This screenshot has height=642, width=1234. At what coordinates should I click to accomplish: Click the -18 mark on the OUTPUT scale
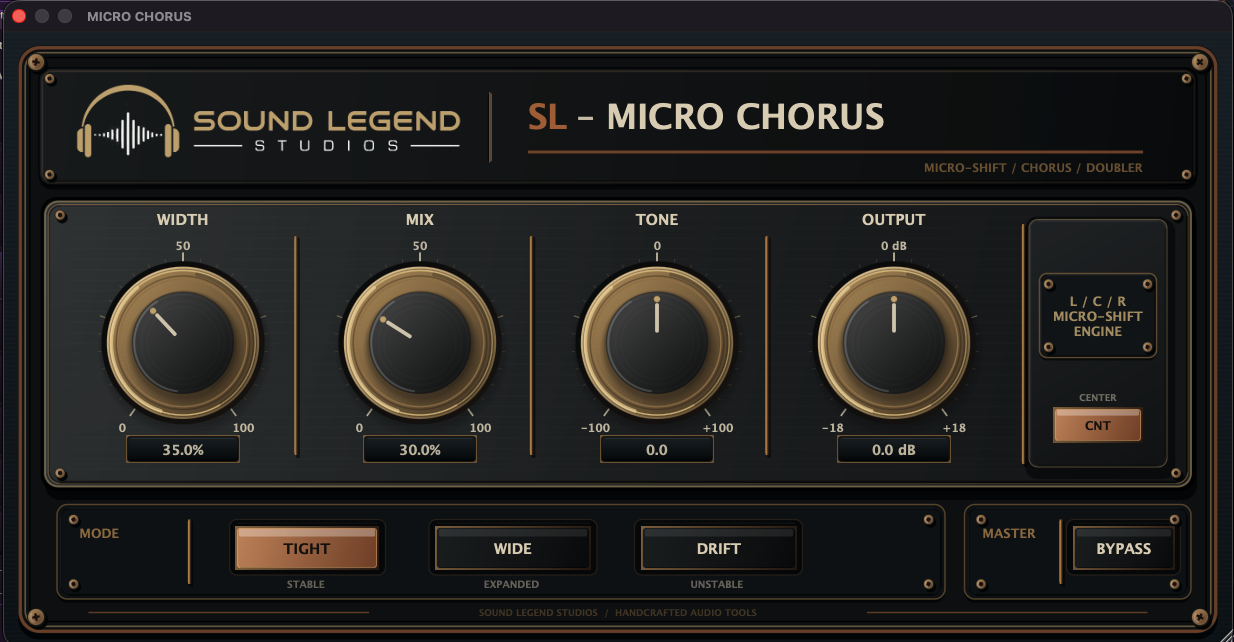coord(834,428)
